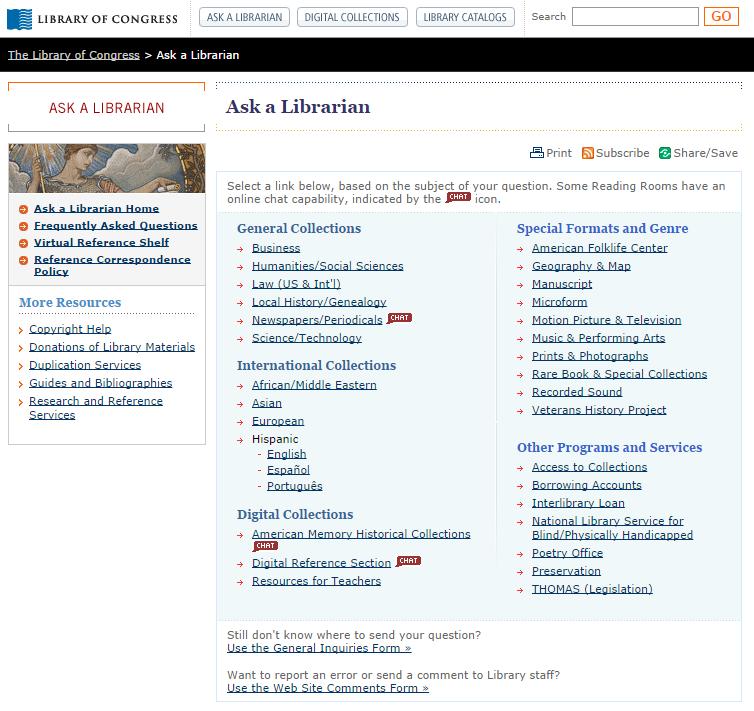The image size is (754, 711).
Task: Open Motion Picture & Television link
Action: click(x=606, y=320)
